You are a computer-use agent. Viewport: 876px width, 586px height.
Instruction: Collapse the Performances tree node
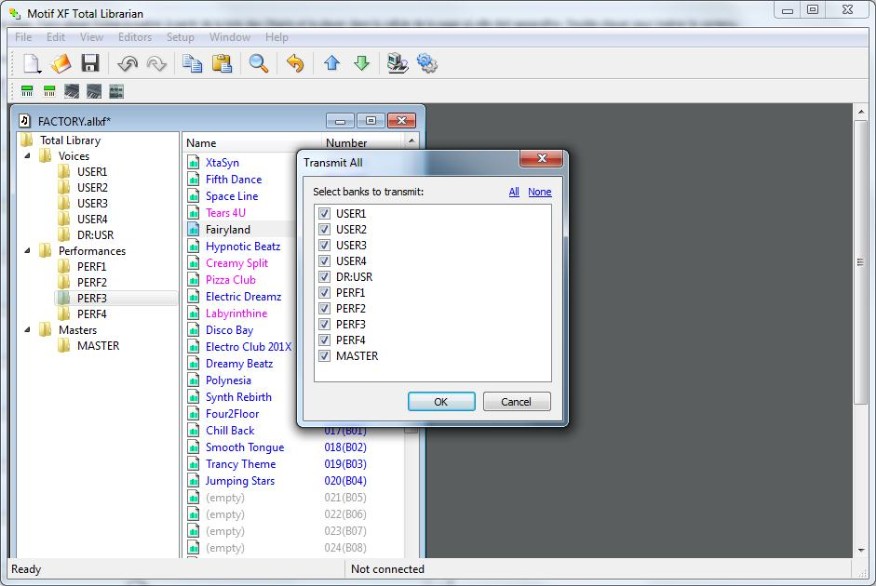click(x=27, y=251)
